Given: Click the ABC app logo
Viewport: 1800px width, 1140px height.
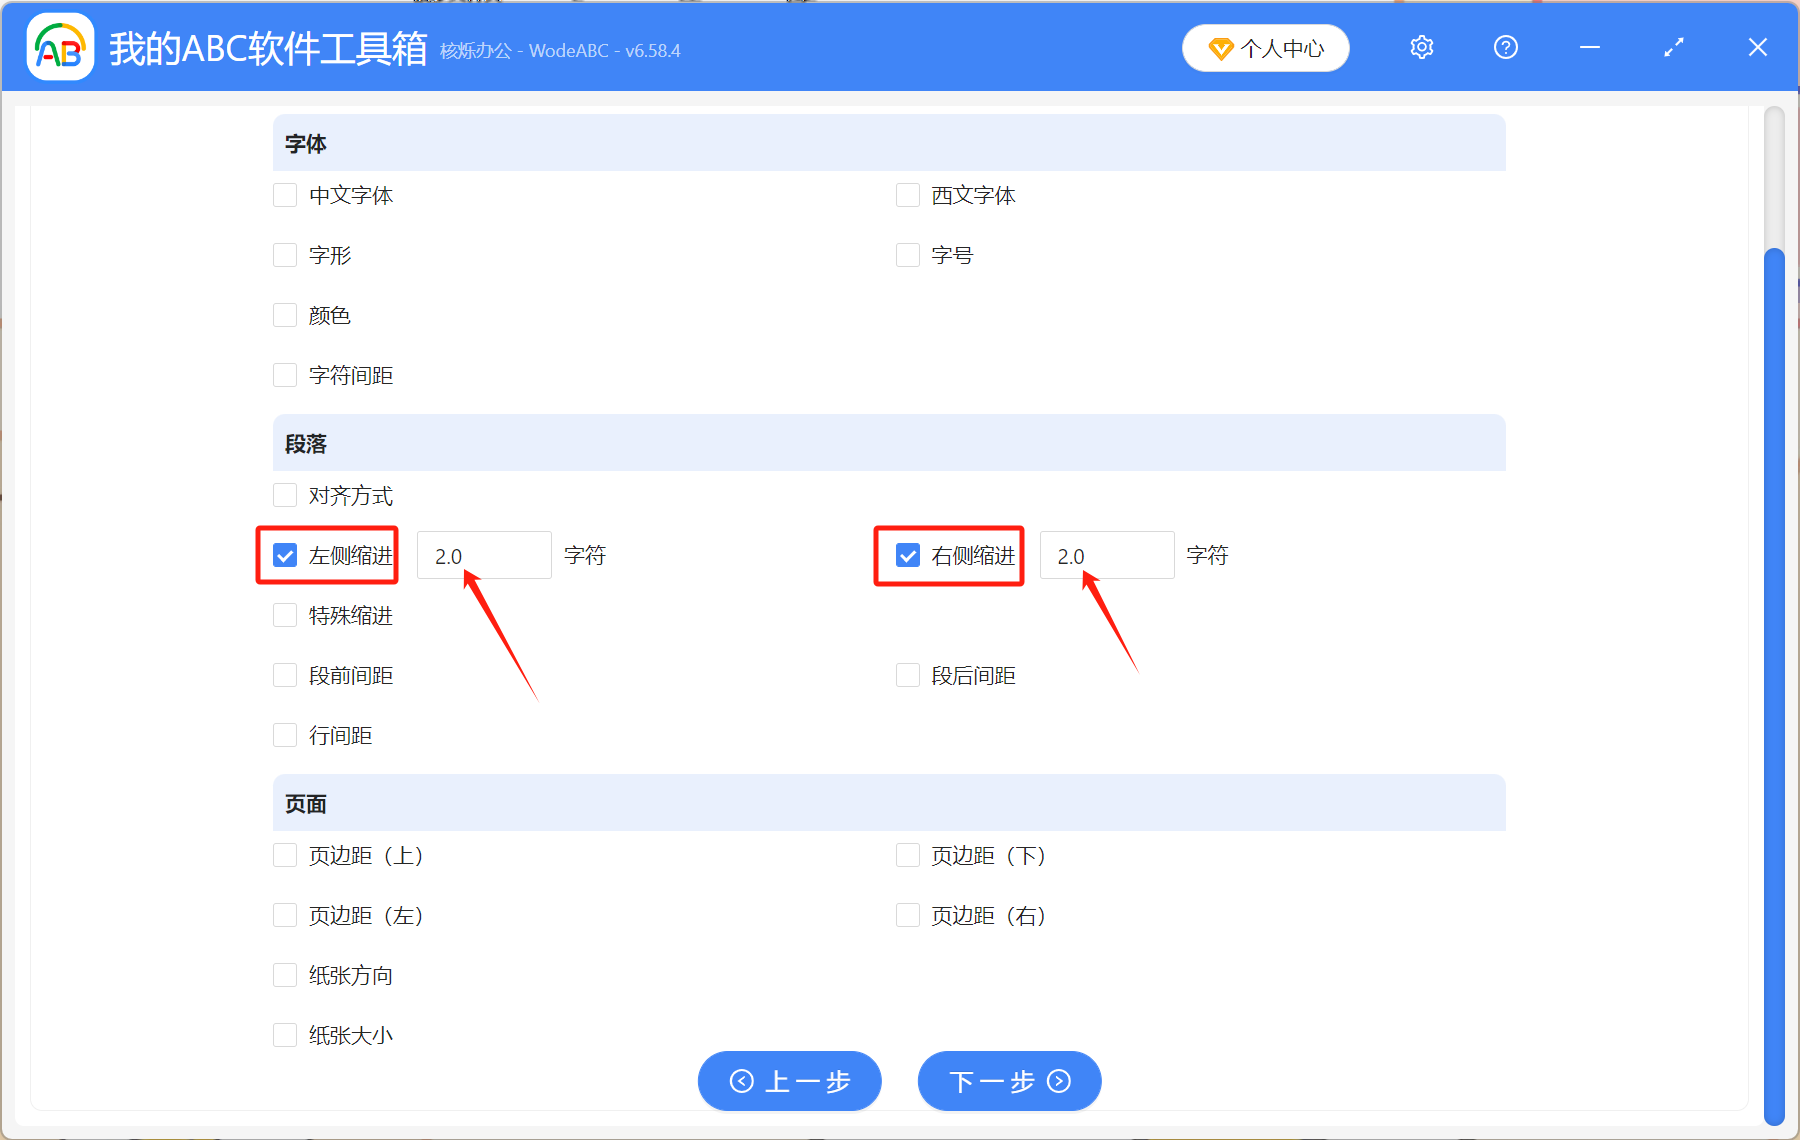Looking at the screenshot, I should (x=60, y=47).
